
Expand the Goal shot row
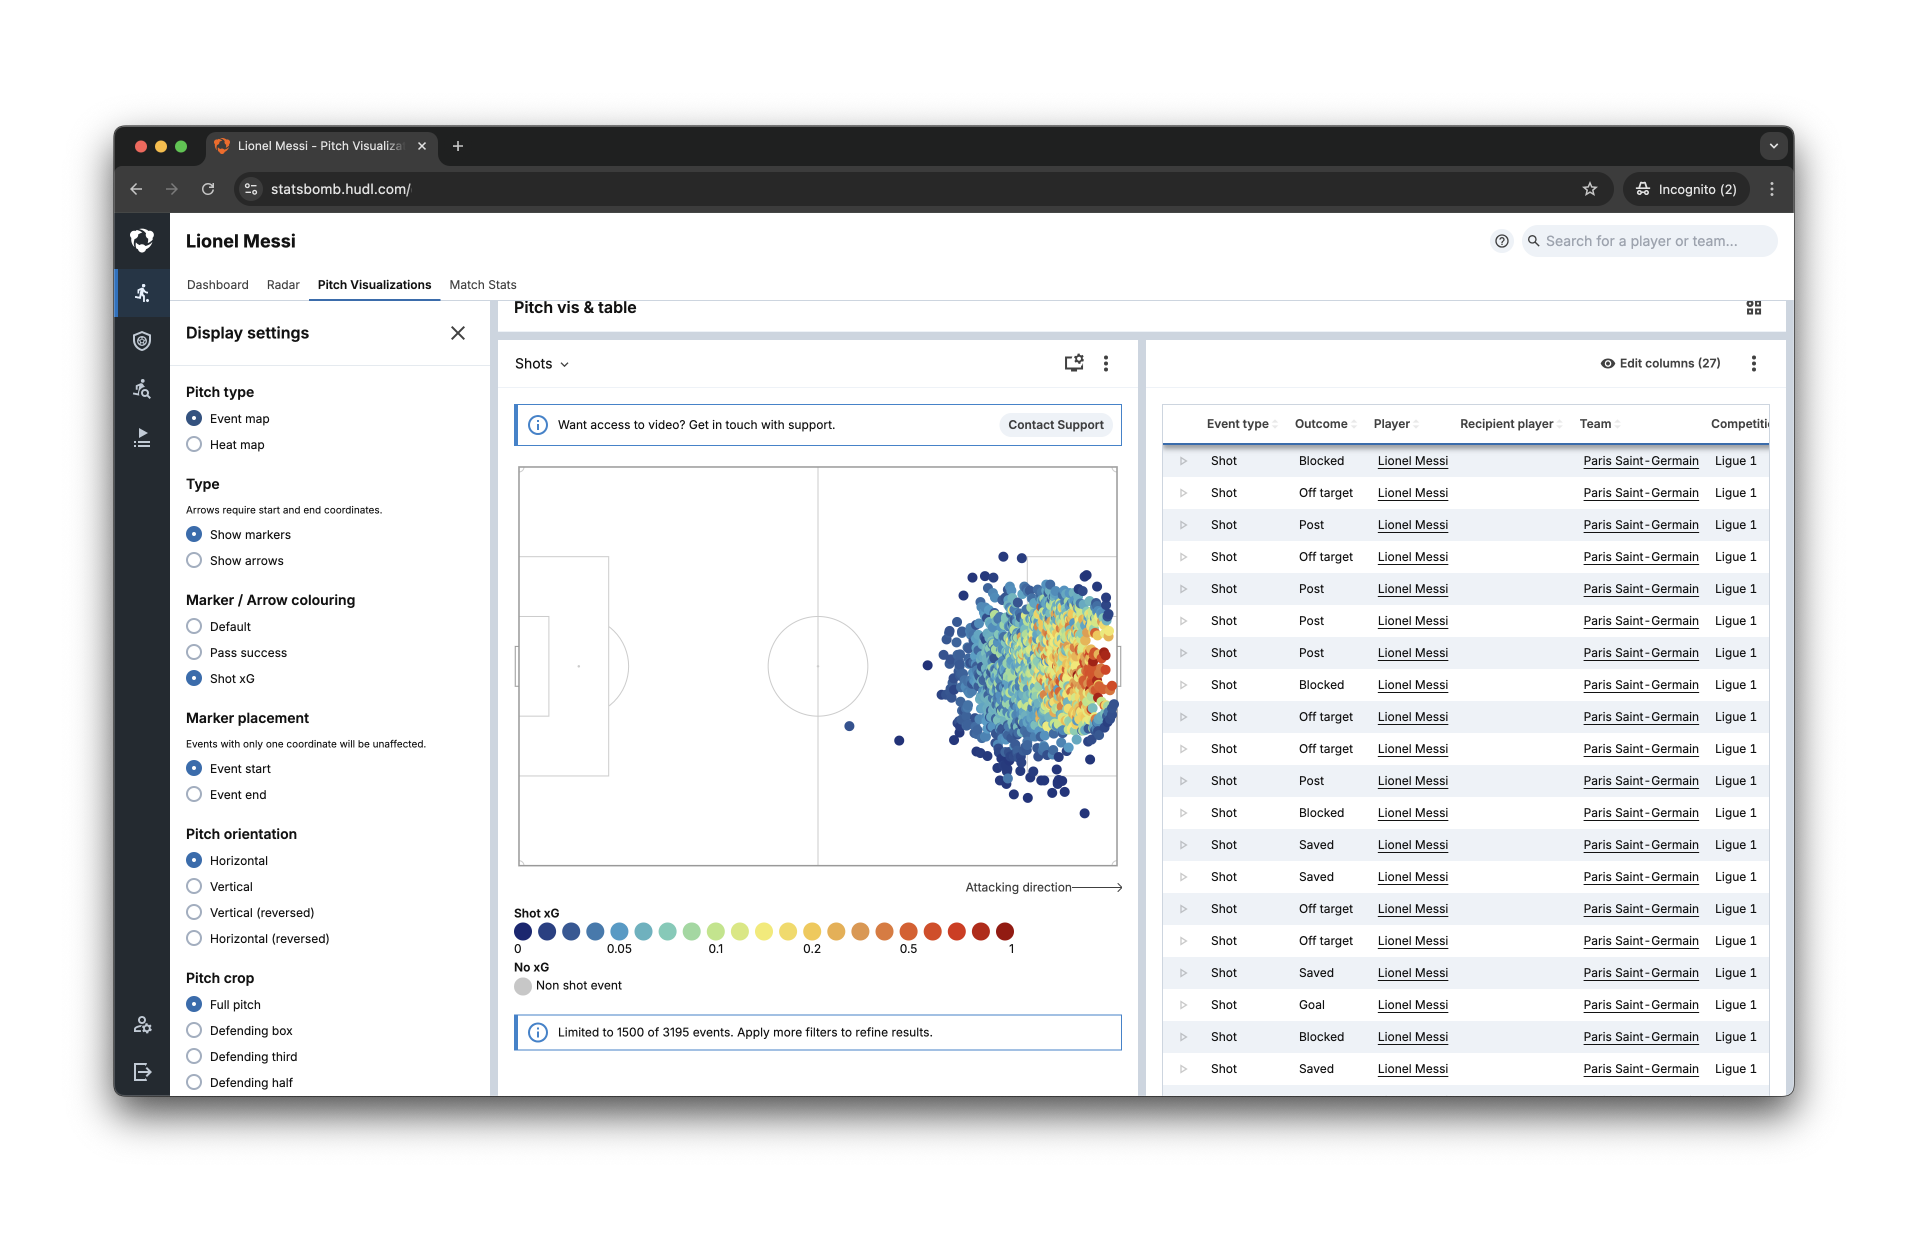click(1183, 1005)
